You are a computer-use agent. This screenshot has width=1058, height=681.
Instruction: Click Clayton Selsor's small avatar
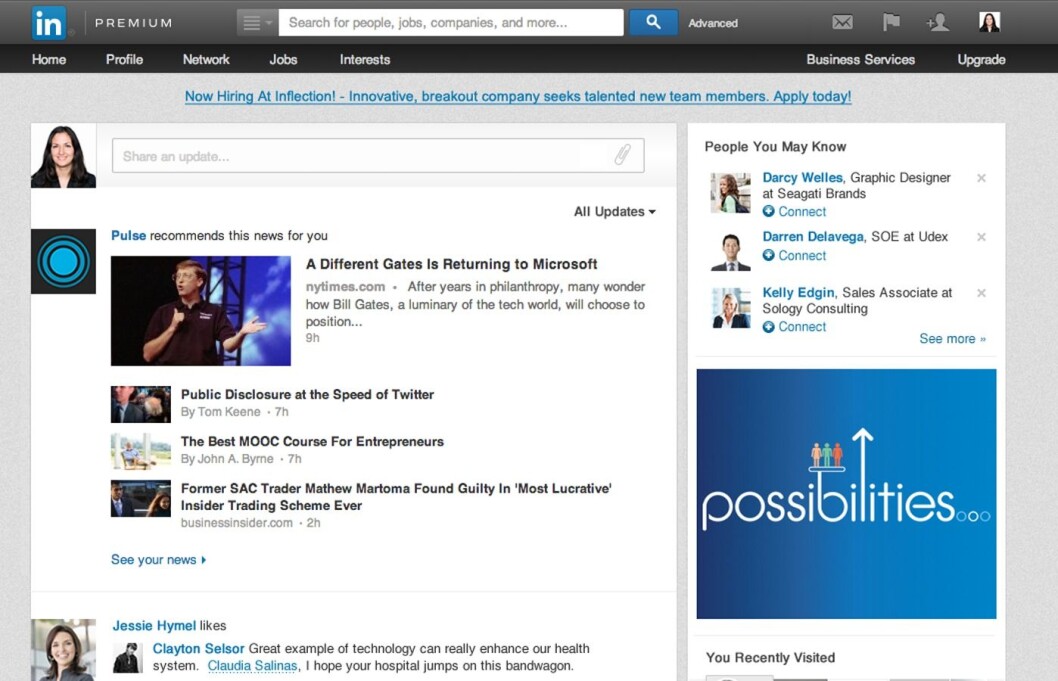(x=128, y=658)
